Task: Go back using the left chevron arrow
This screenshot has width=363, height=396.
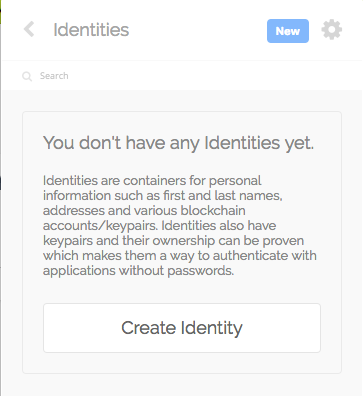Action: [x=29, y=29]
